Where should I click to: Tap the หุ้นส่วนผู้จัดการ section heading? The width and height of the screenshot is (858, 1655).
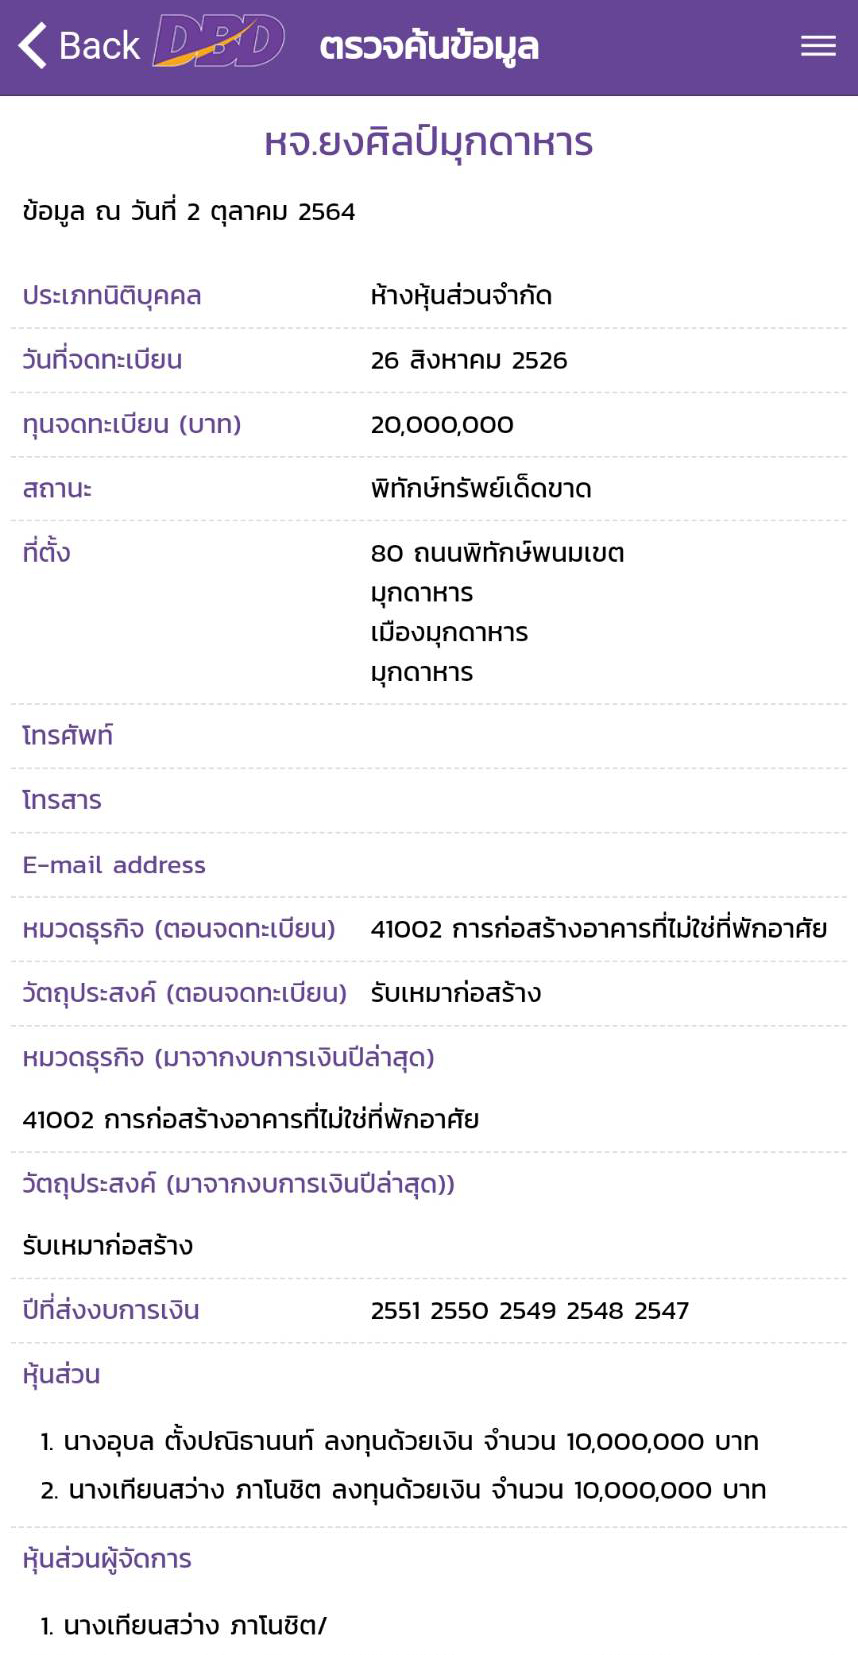[107, 1559]
